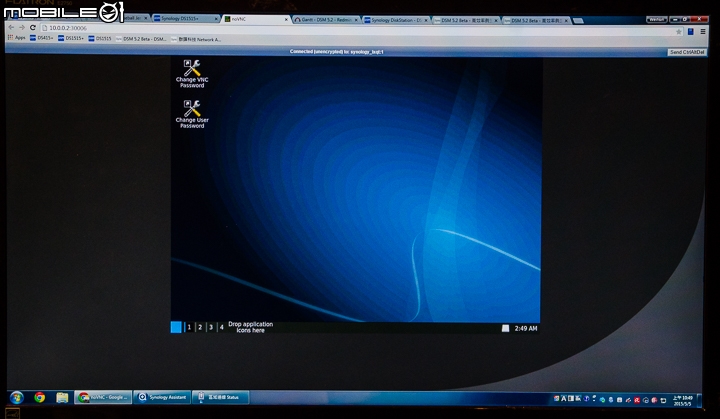
Task: Open the DS415+ bookmark
Action: coord(42,38)
